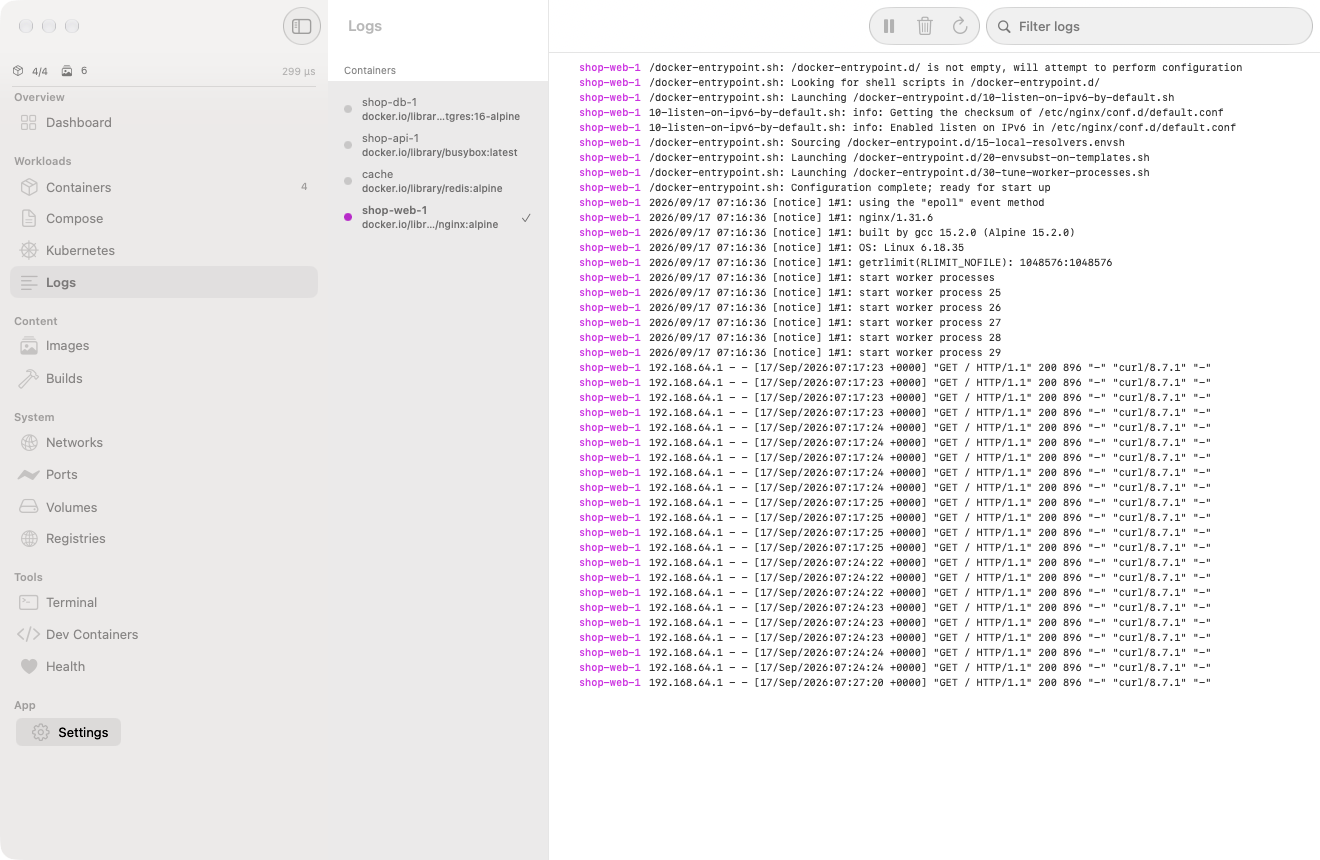The image size is (1320, 860).
Task: Click the Dev Containers code icon
Action: (x=28, y=635)
